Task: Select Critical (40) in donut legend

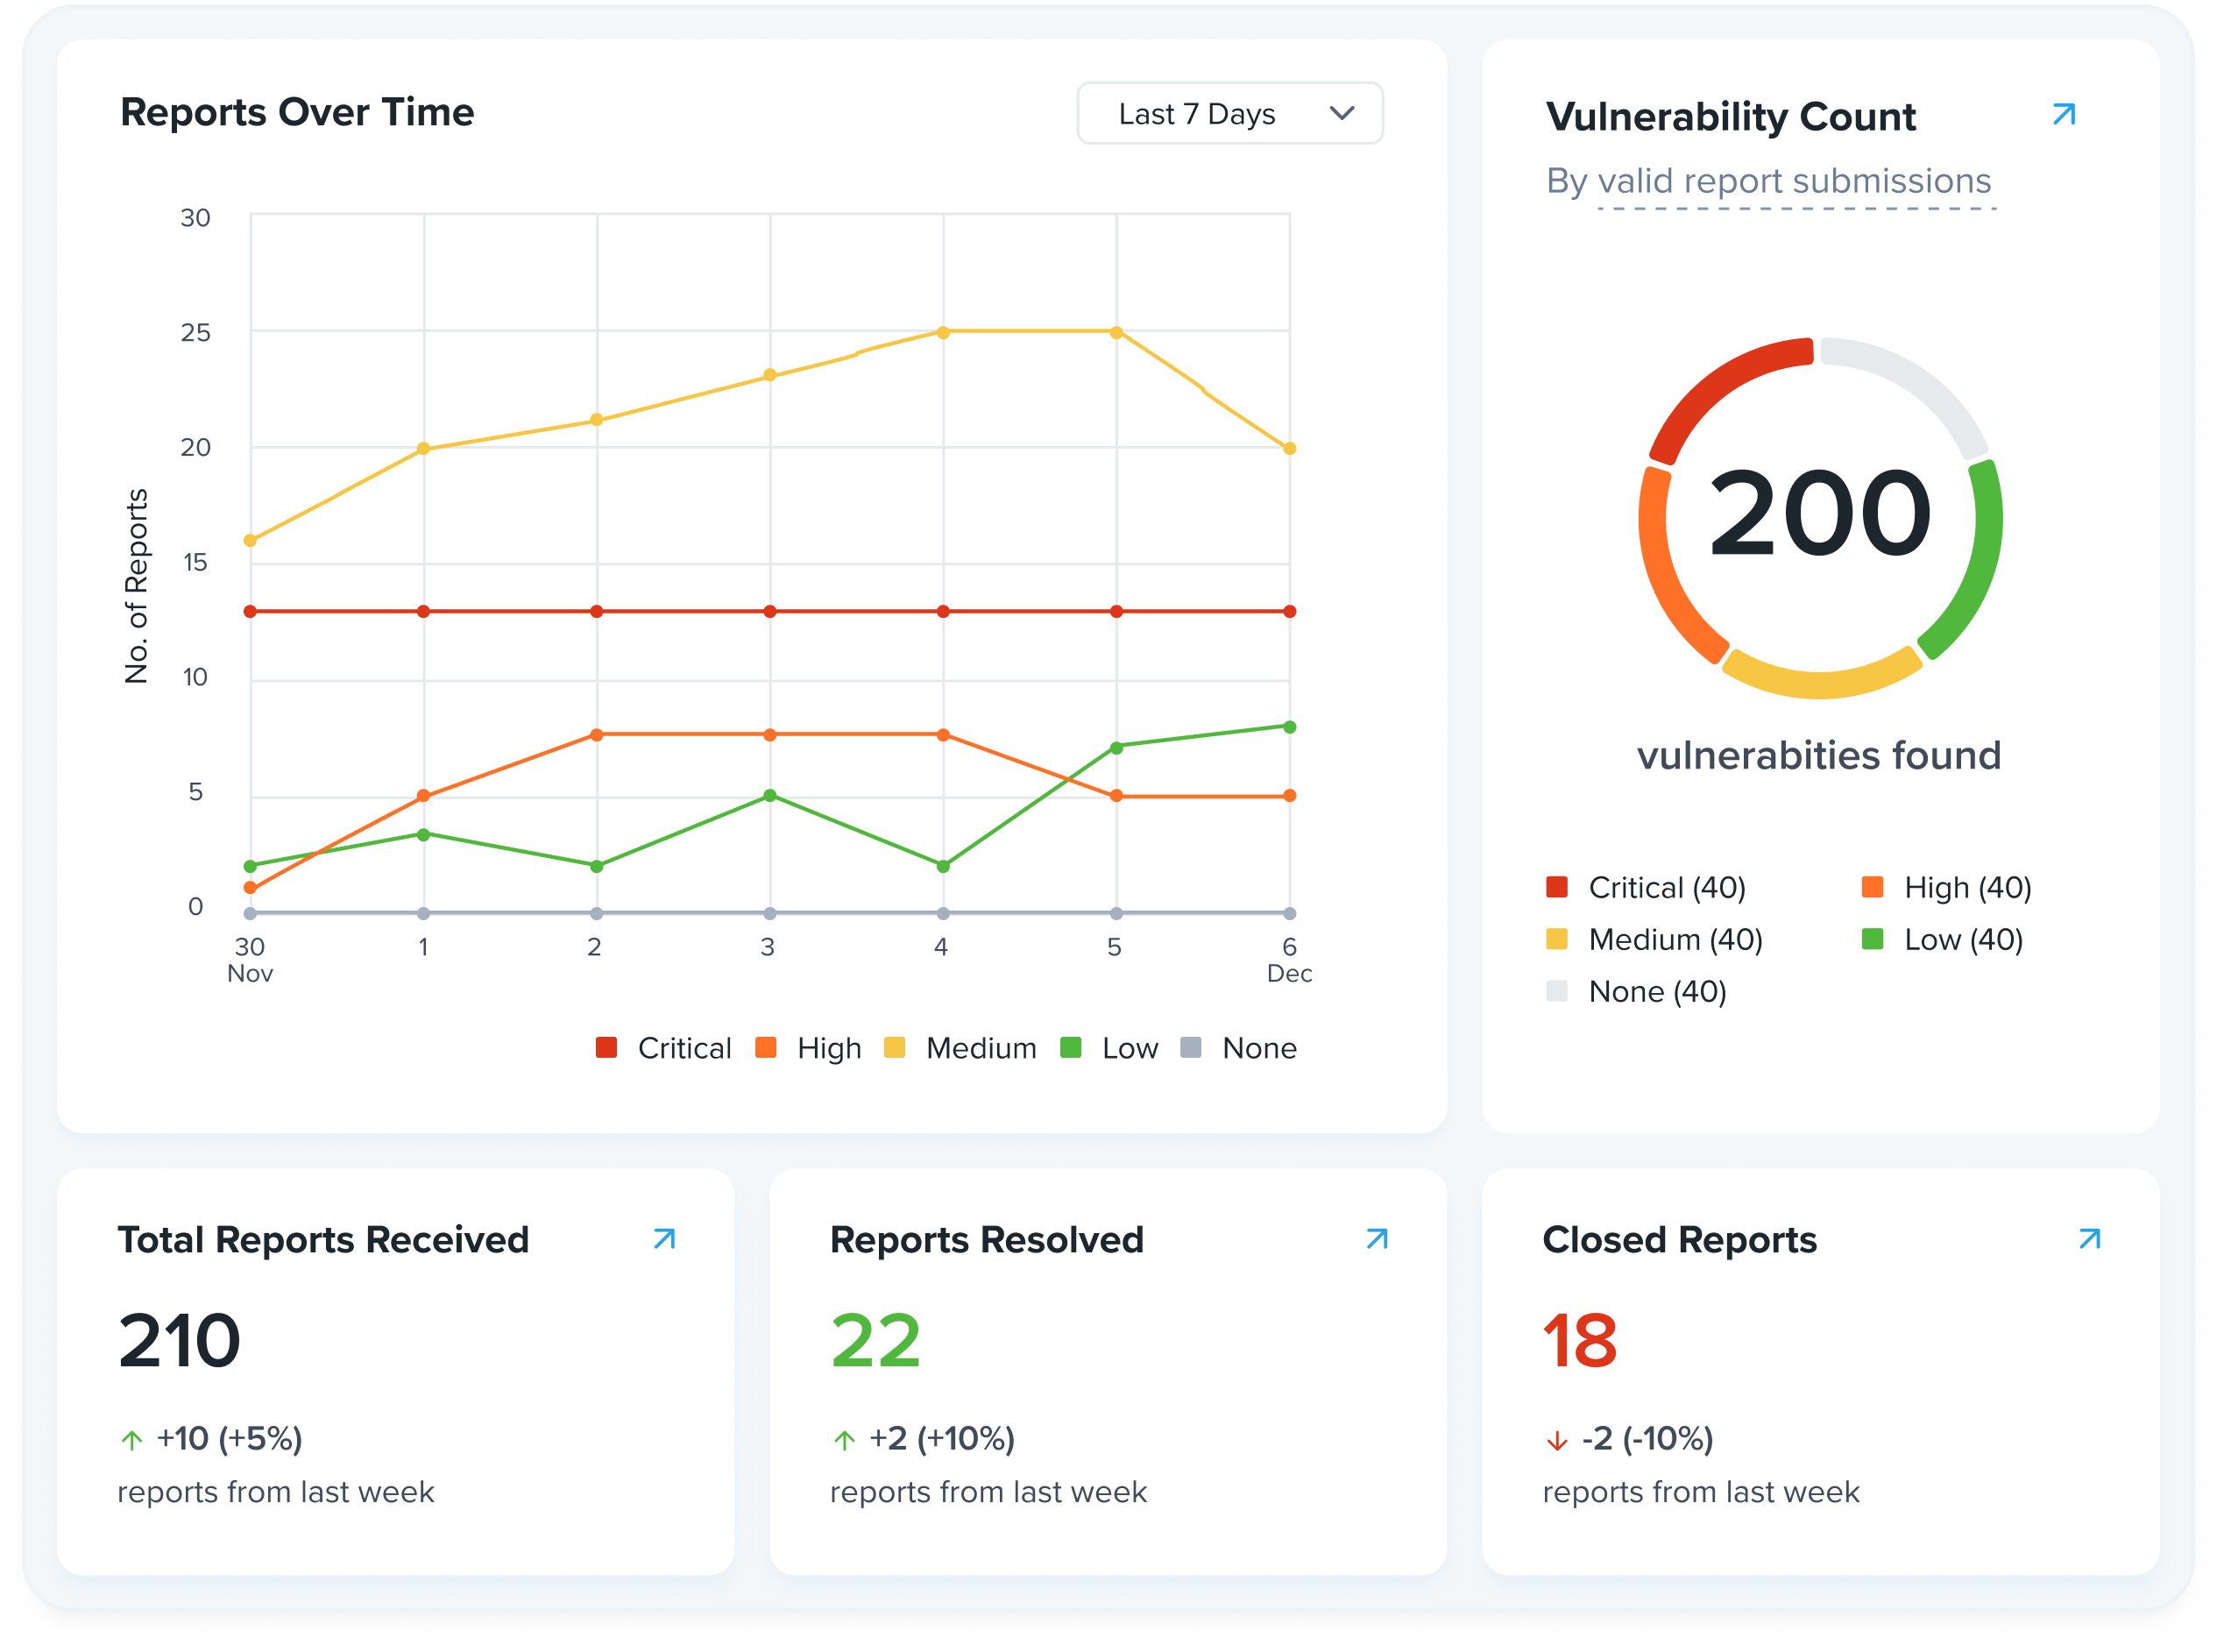Action: coord(1646,887)
